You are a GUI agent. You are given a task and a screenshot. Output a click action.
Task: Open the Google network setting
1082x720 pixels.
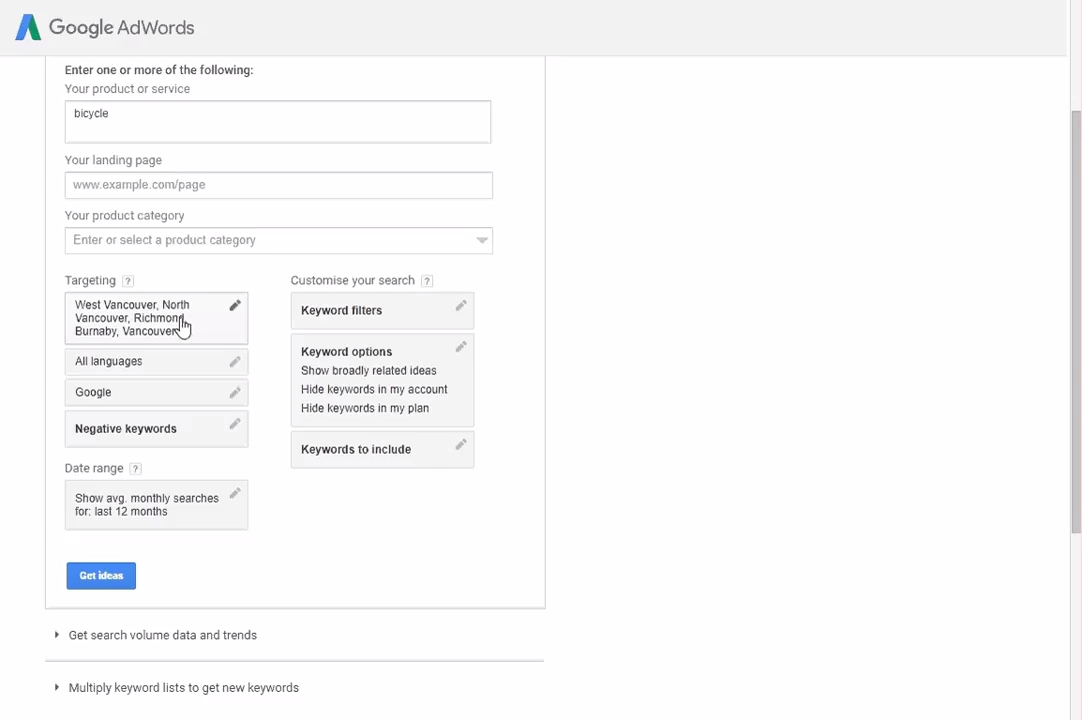click(x=157, y=393)
